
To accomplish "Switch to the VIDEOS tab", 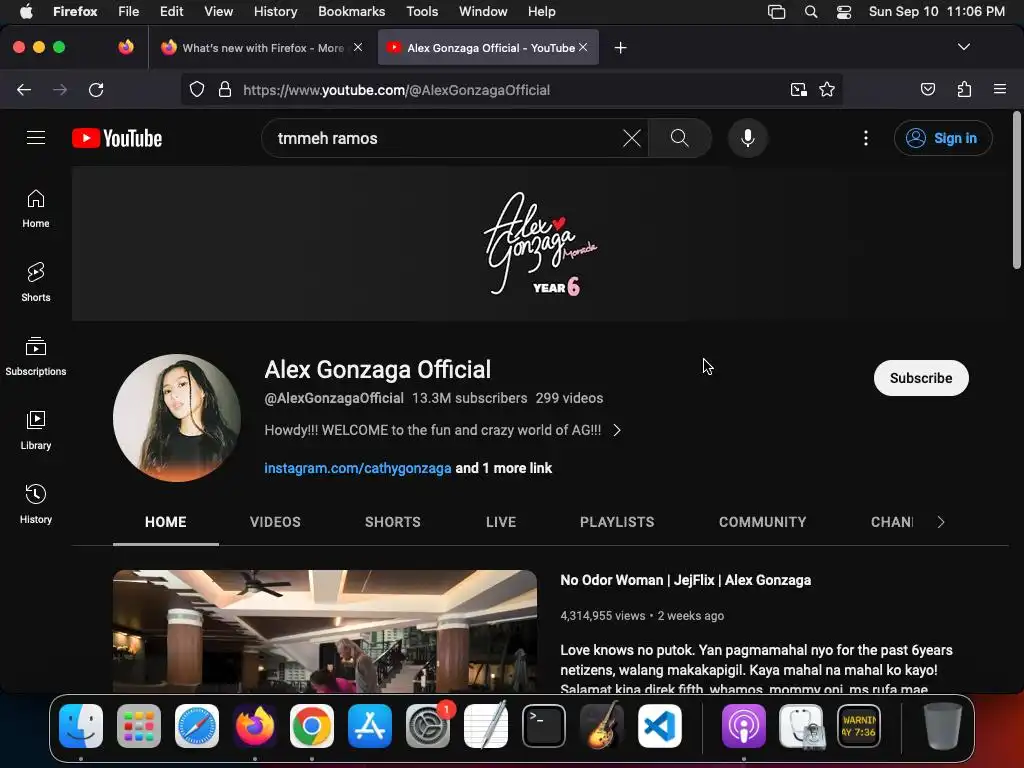I will point(275,522).
